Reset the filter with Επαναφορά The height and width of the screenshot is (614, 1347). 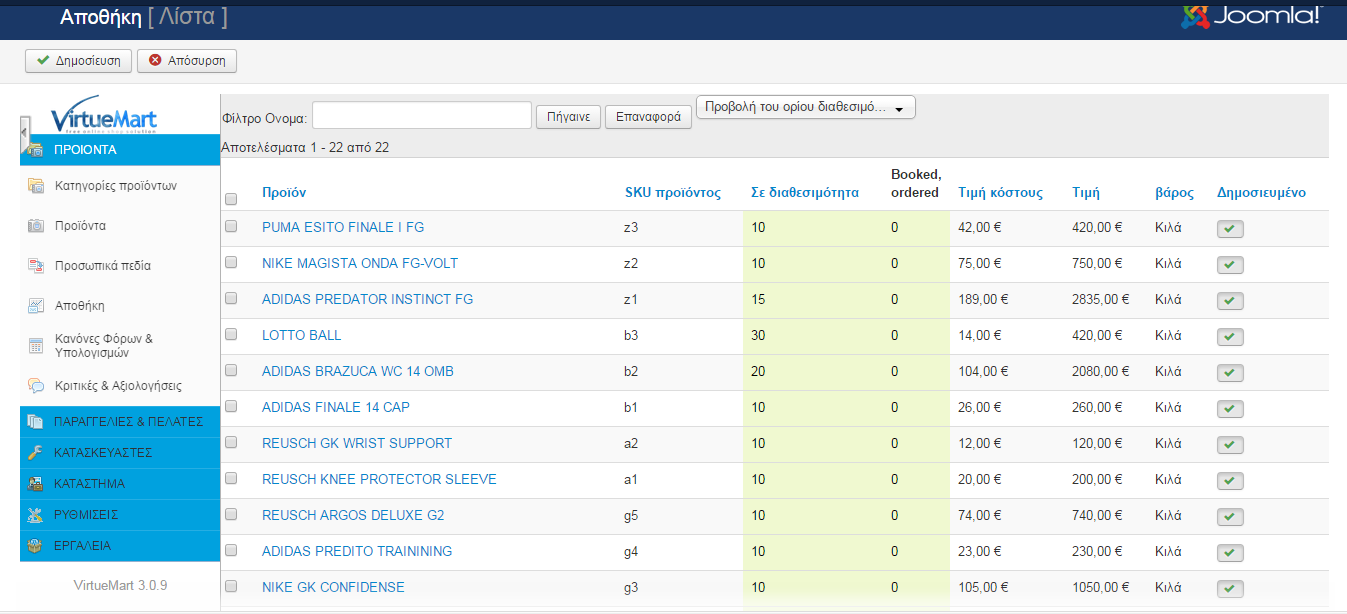648,117
